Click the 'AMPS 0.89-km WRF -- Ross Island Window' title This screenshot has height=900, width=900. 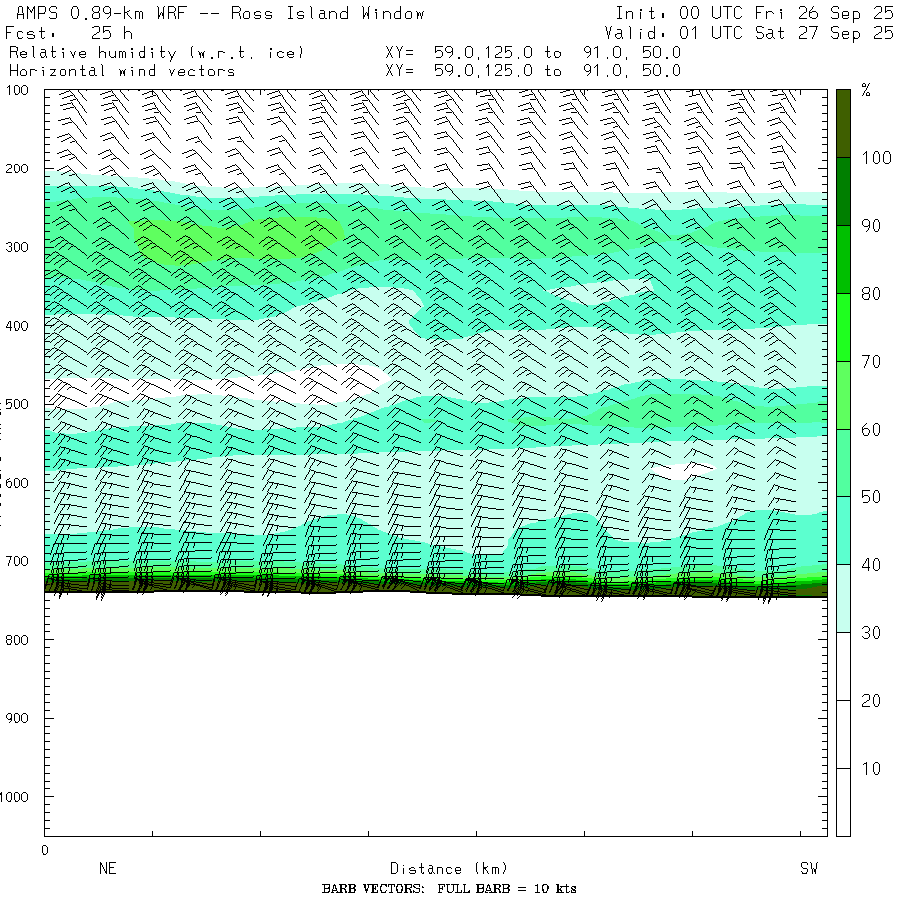point(220,13)
